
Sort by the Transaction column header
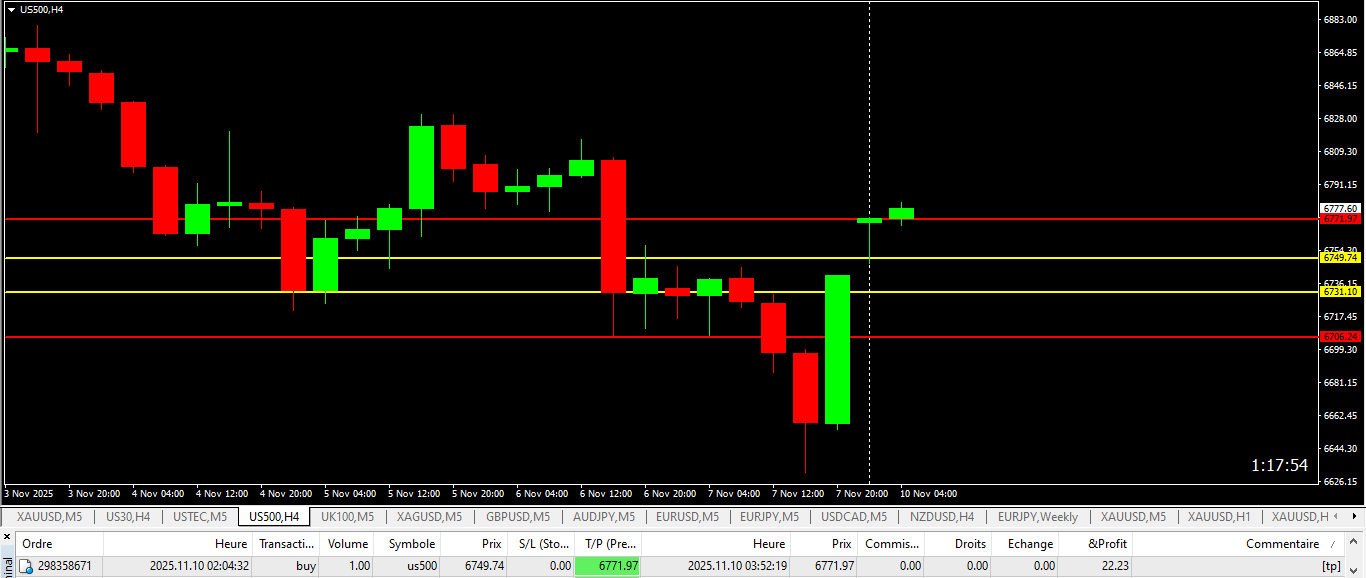click(285, 544)
